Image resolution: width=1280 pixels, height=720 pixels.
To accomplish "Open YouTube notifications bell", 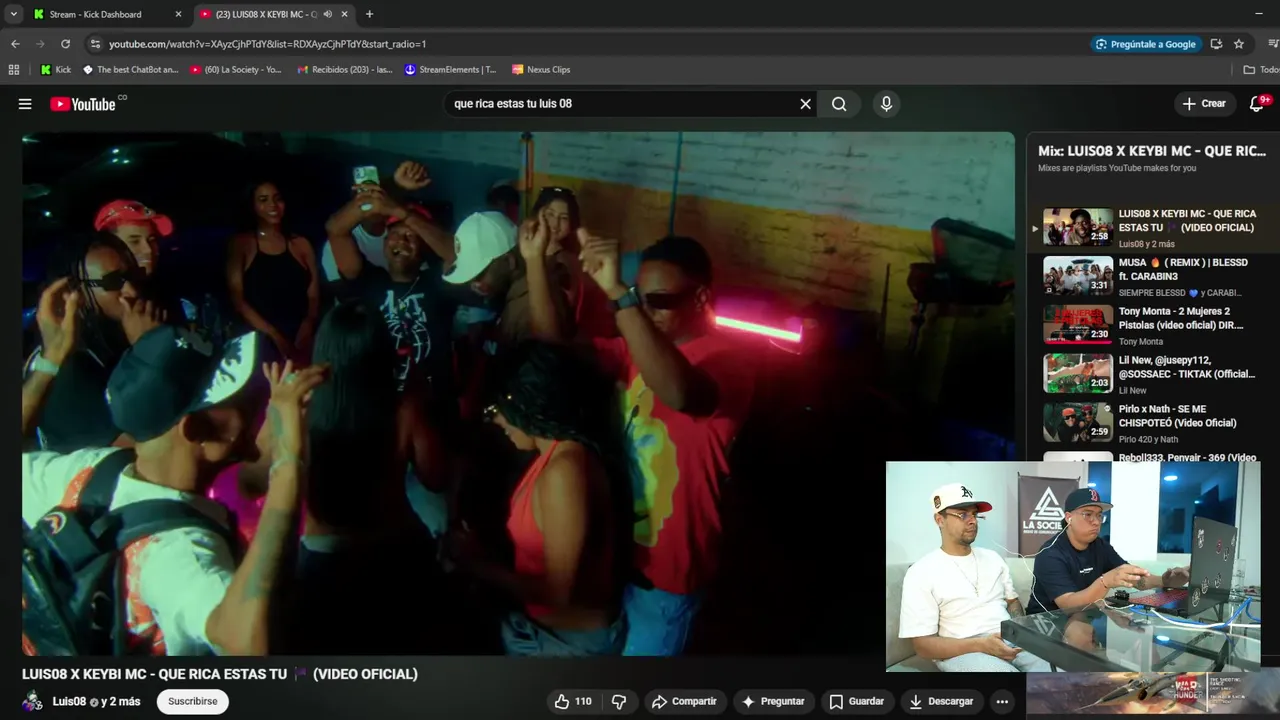I will pos(1257,104).
